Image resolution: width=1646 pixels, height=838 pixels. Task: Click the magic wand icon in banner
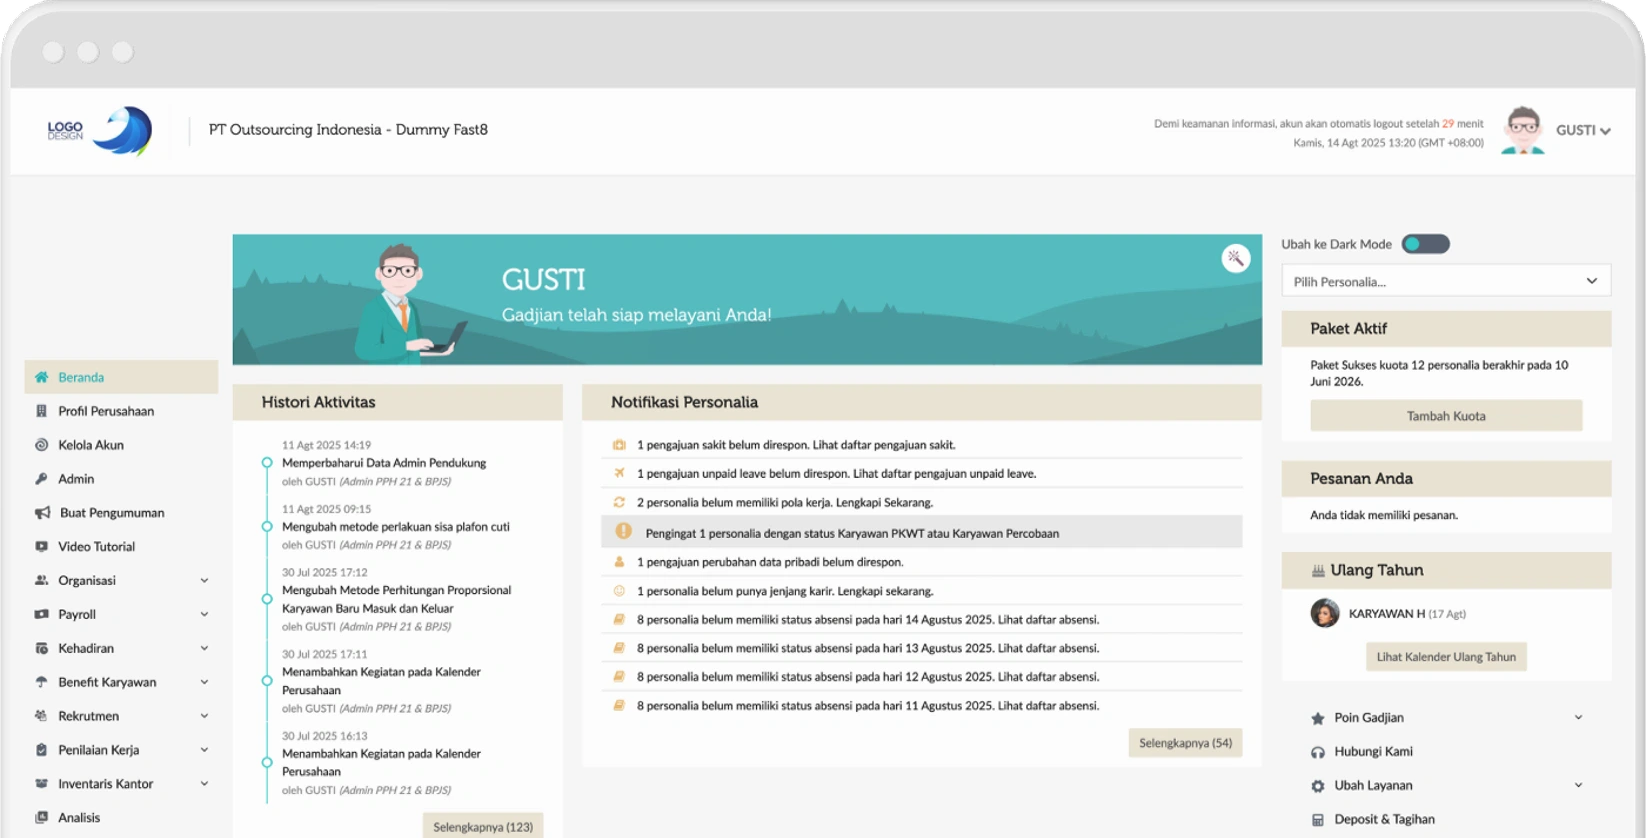[x=1235, y=258]
